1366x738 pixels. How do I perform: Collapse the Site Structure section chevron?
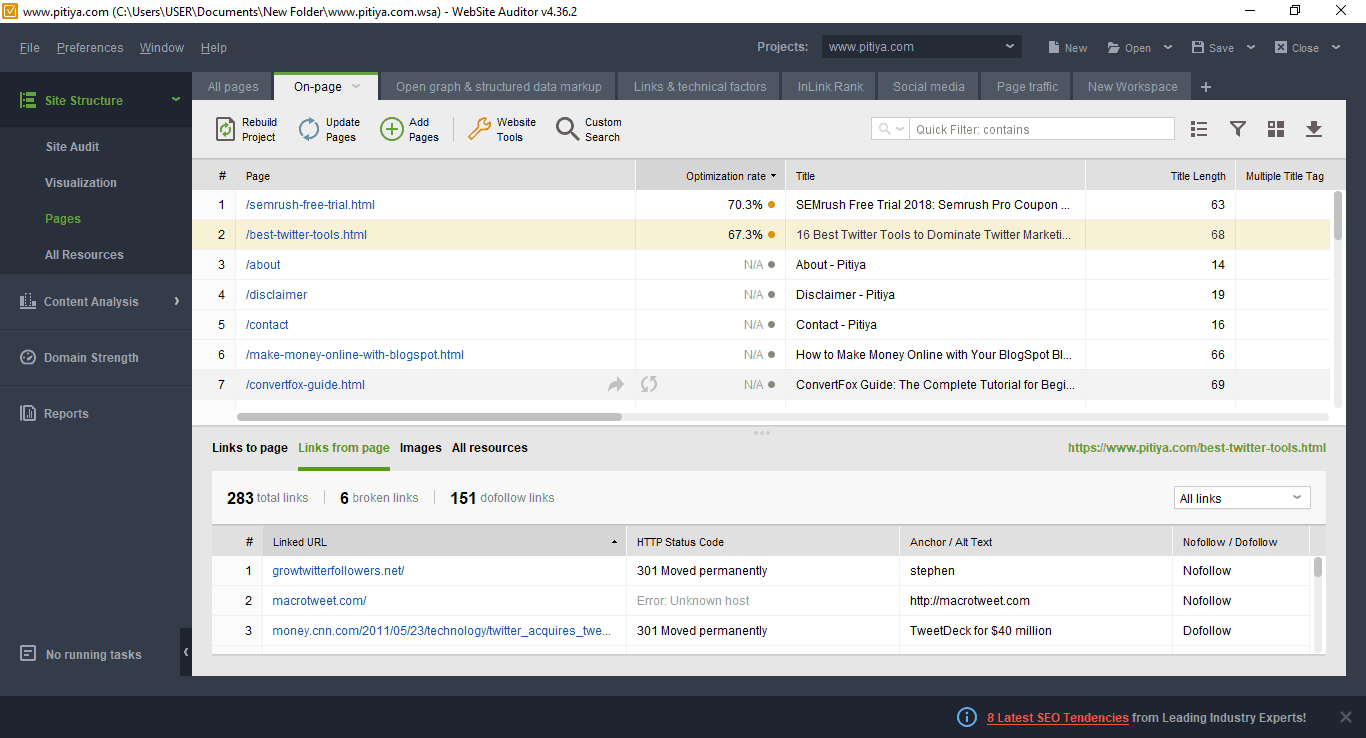176,99
